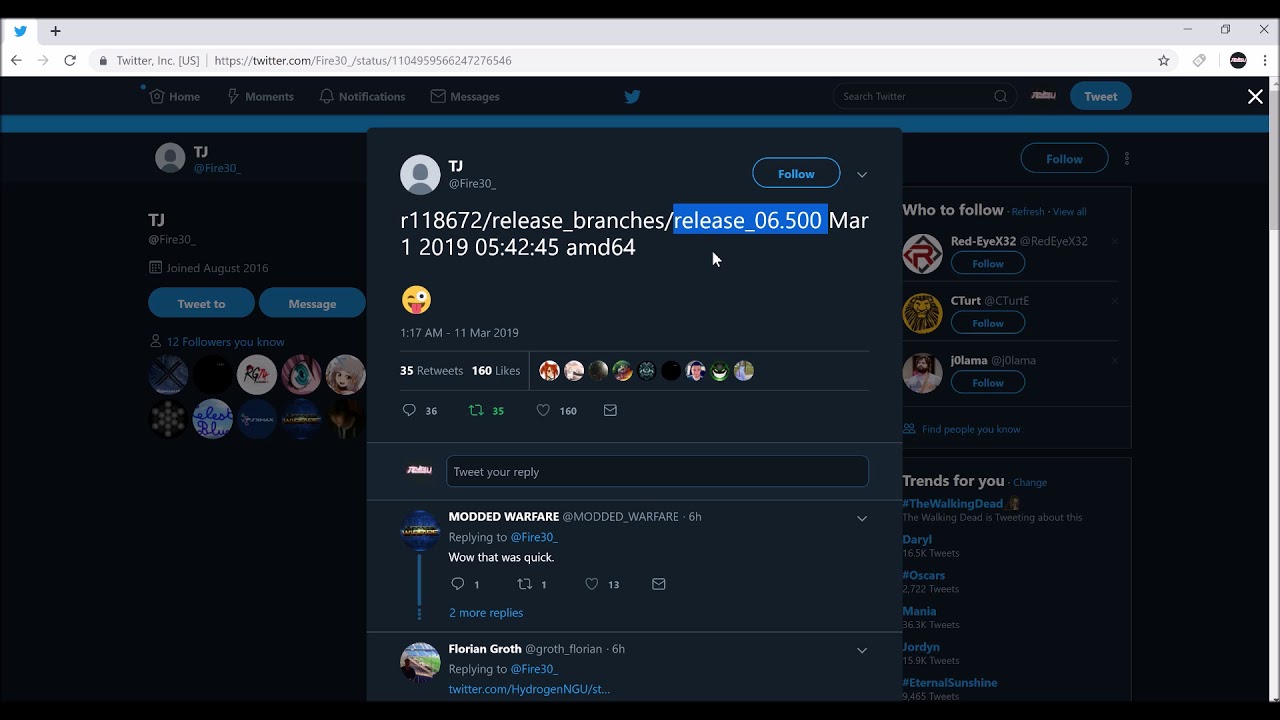
Task: Click the envelope icon under TJ's tweet
Action: pos(610,410)
